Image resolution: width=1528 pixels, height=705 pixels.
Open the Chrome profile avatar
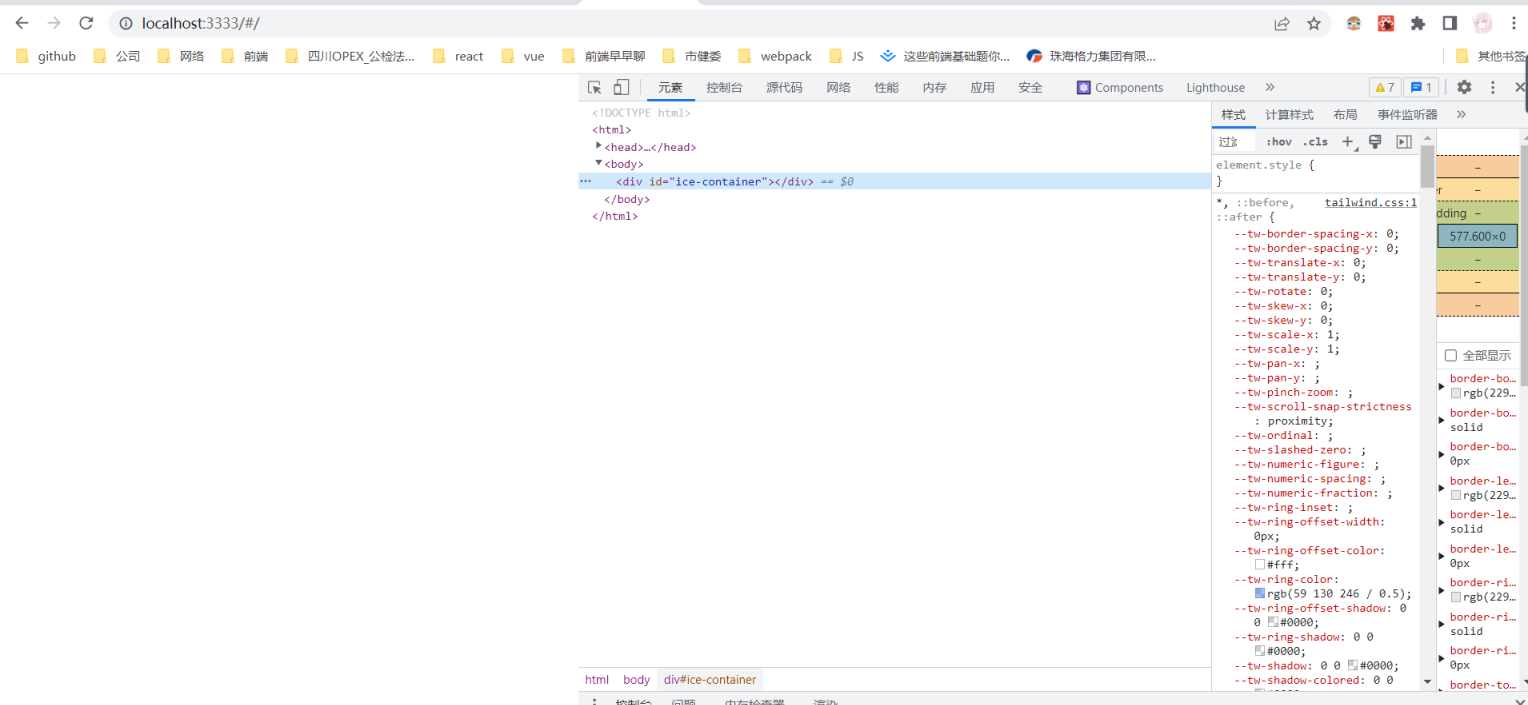pyautogui.click(x=1482, y=23)
